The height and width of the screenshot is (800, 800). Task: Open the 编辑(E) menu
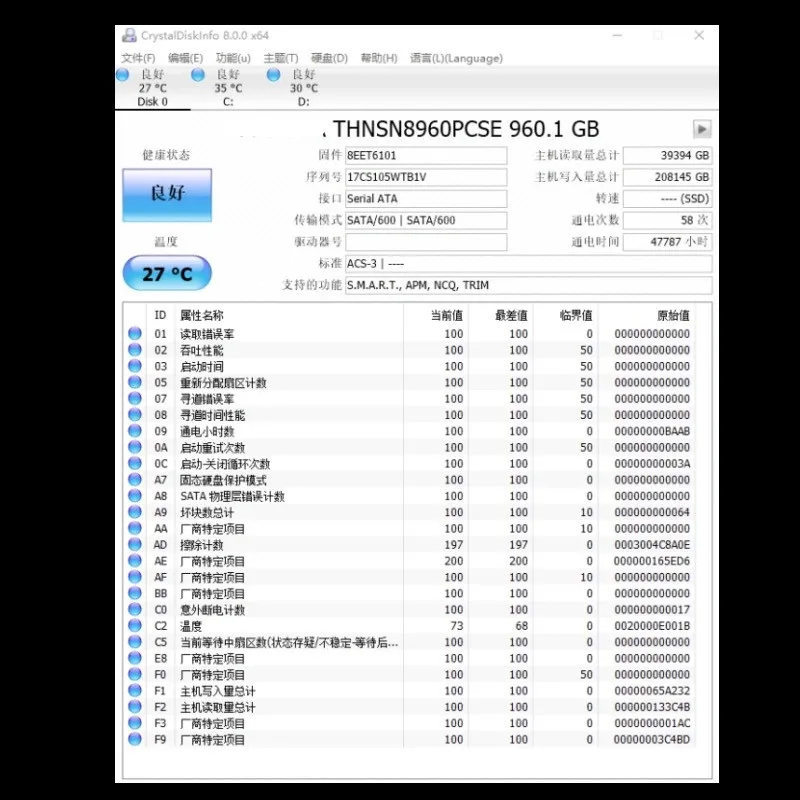click(185, 58)
